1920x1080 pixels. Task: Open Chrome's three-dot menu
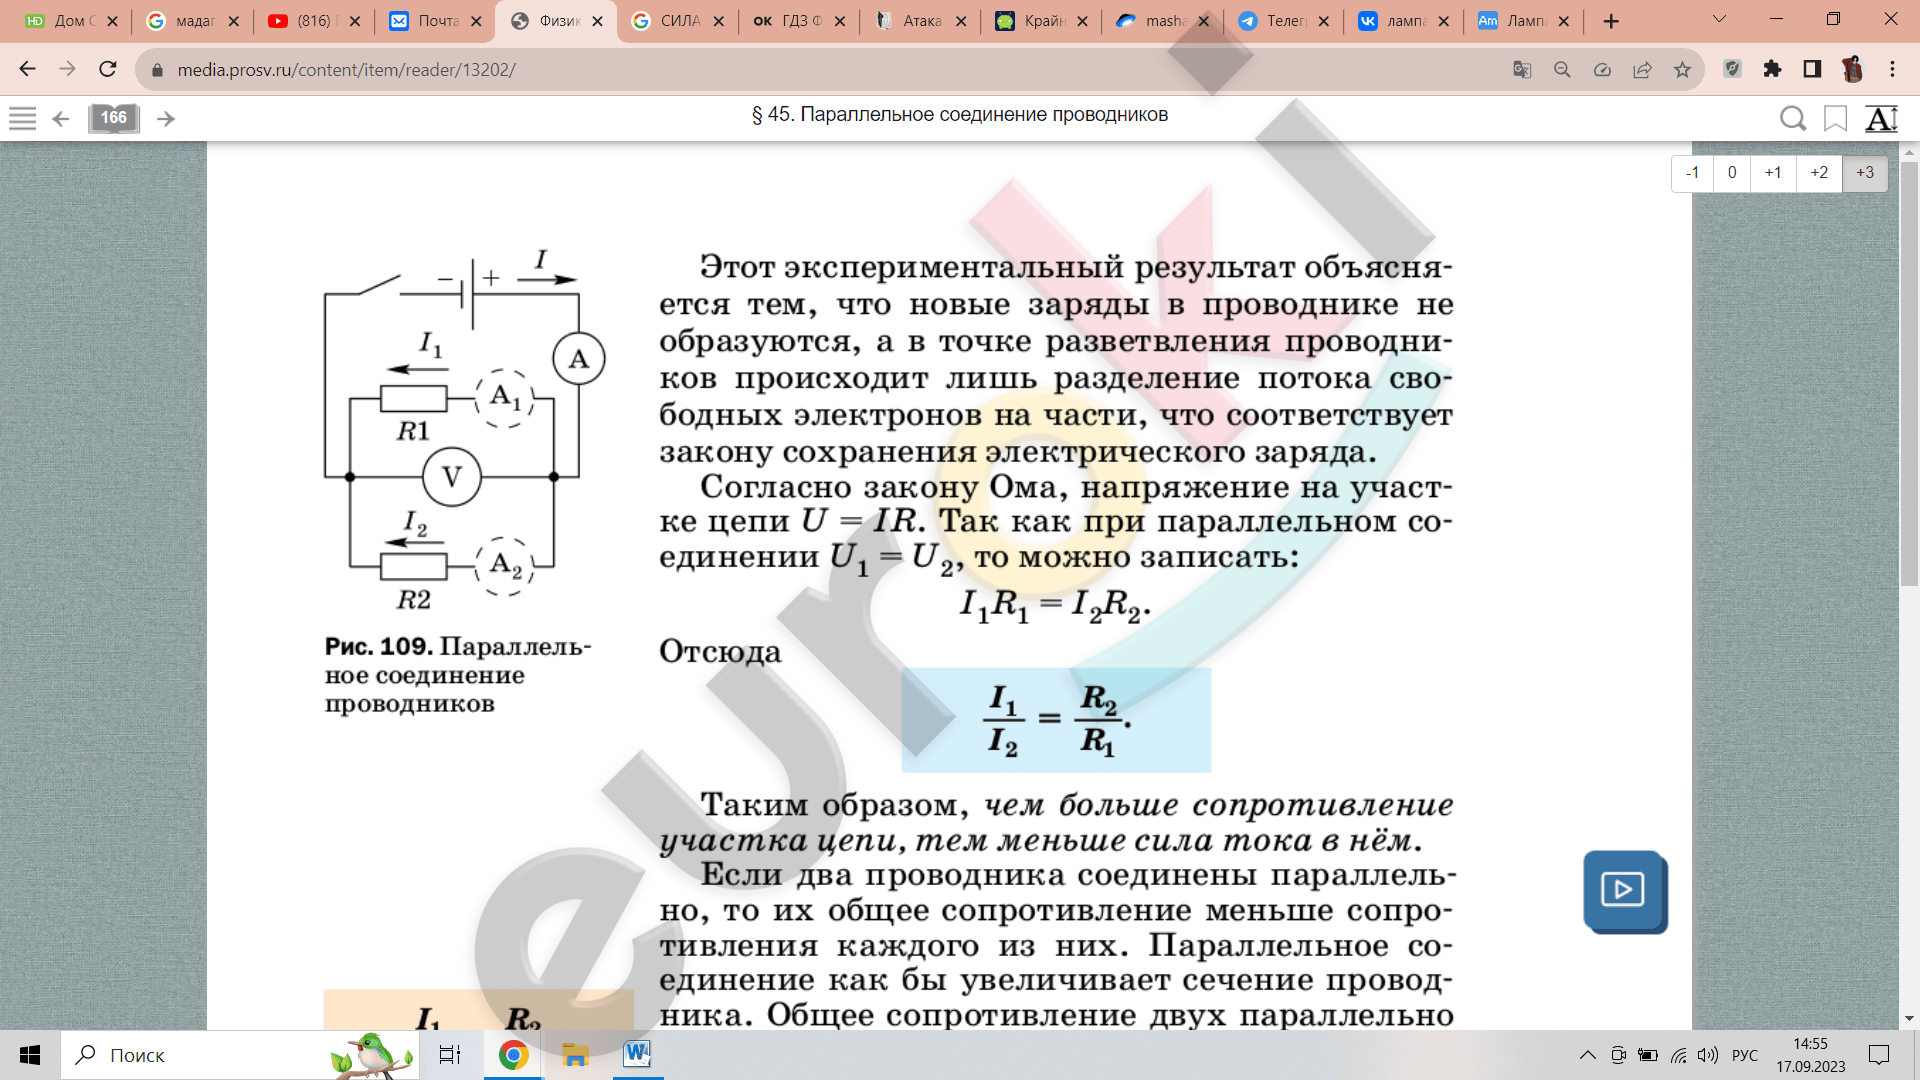pos(1892,69)
